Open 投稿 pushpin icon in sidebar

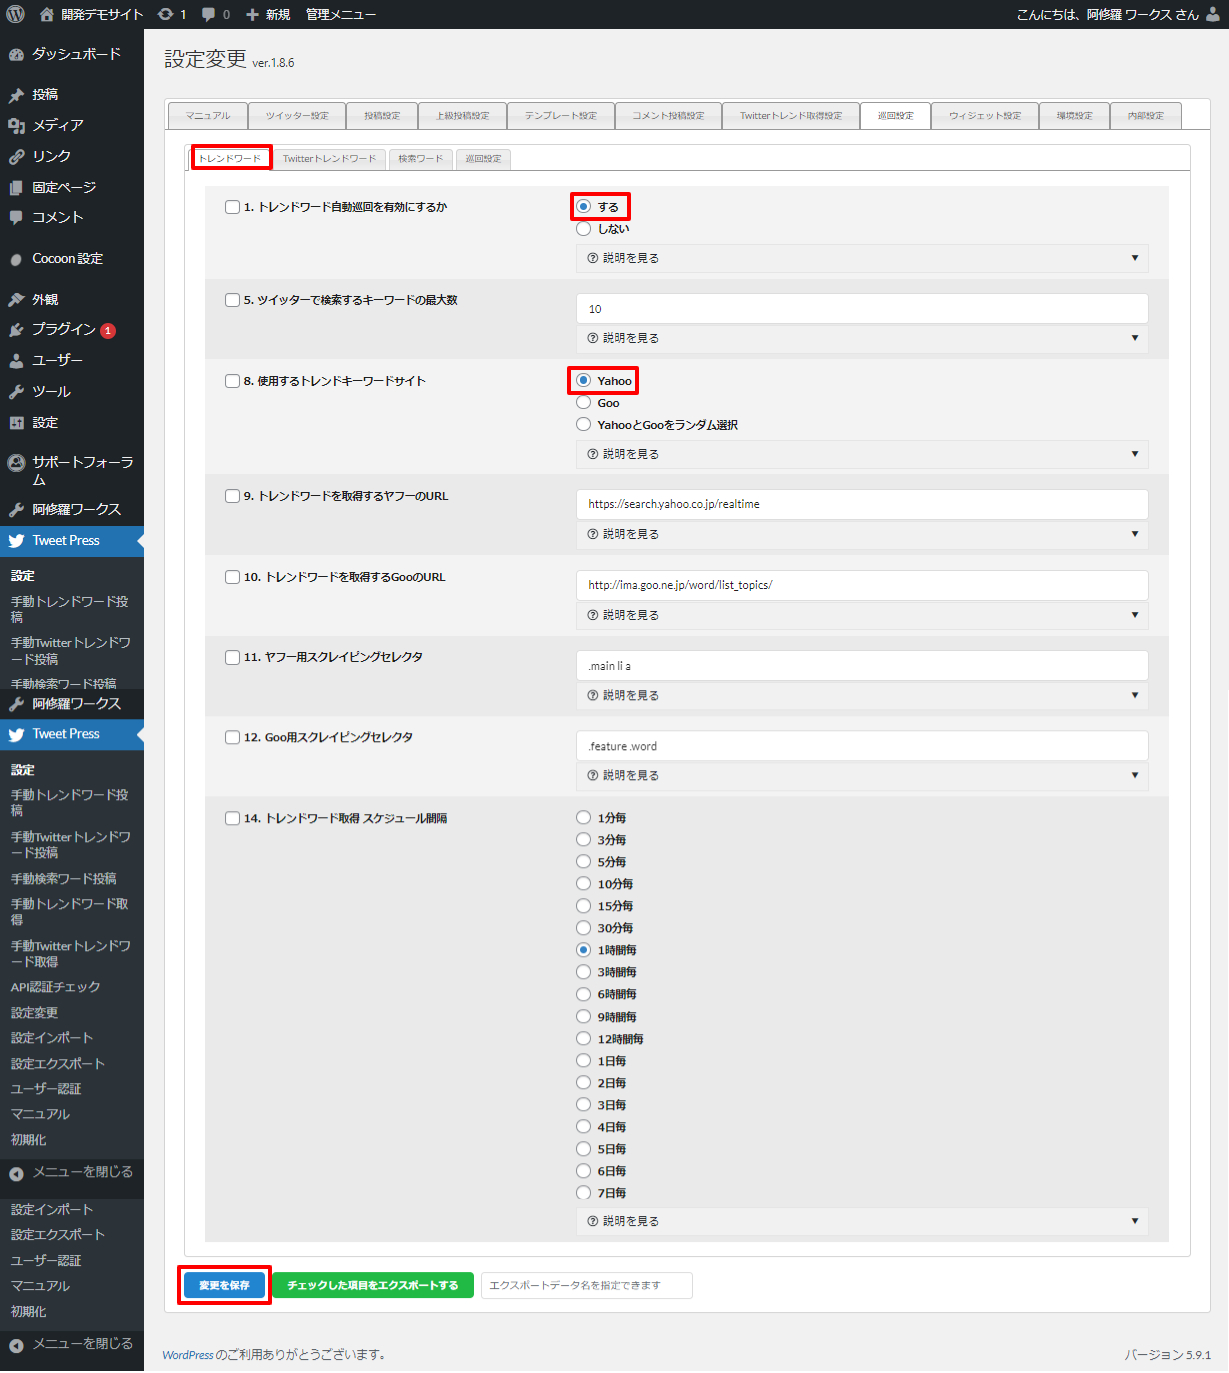click(x=16, y=95)
